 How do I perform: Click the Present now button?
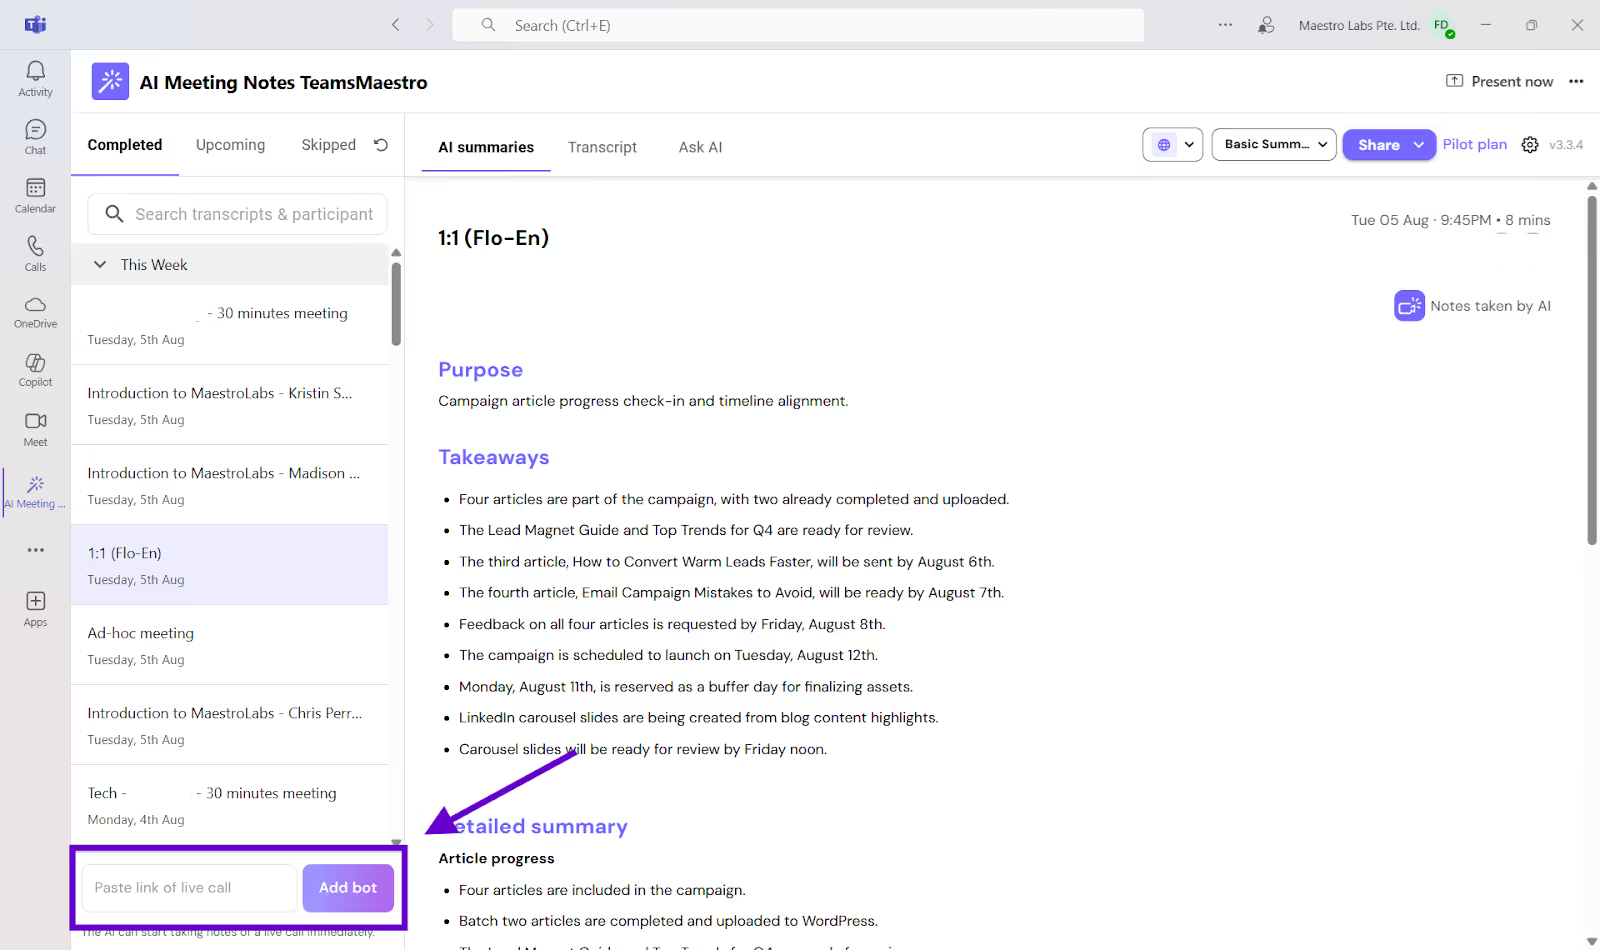[1500, 82]
